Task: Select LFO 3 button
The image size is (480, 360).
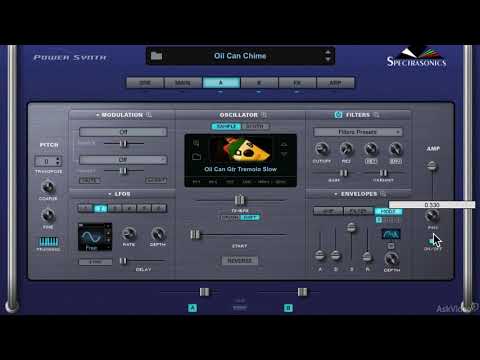Action: tap(115, 208)
